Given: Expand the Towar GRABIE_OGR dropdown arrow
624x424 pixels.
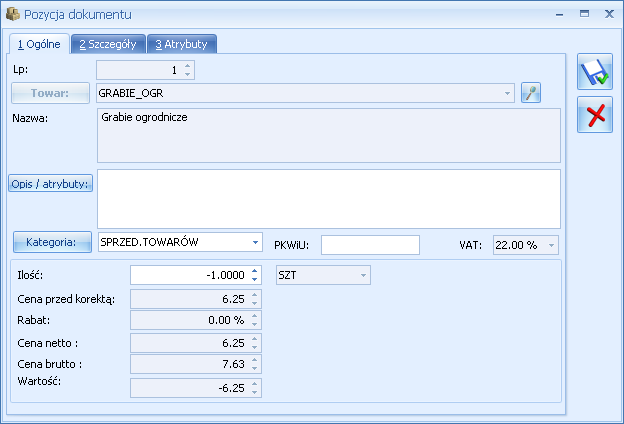Looking at the screenshot, I should [507, 93].
